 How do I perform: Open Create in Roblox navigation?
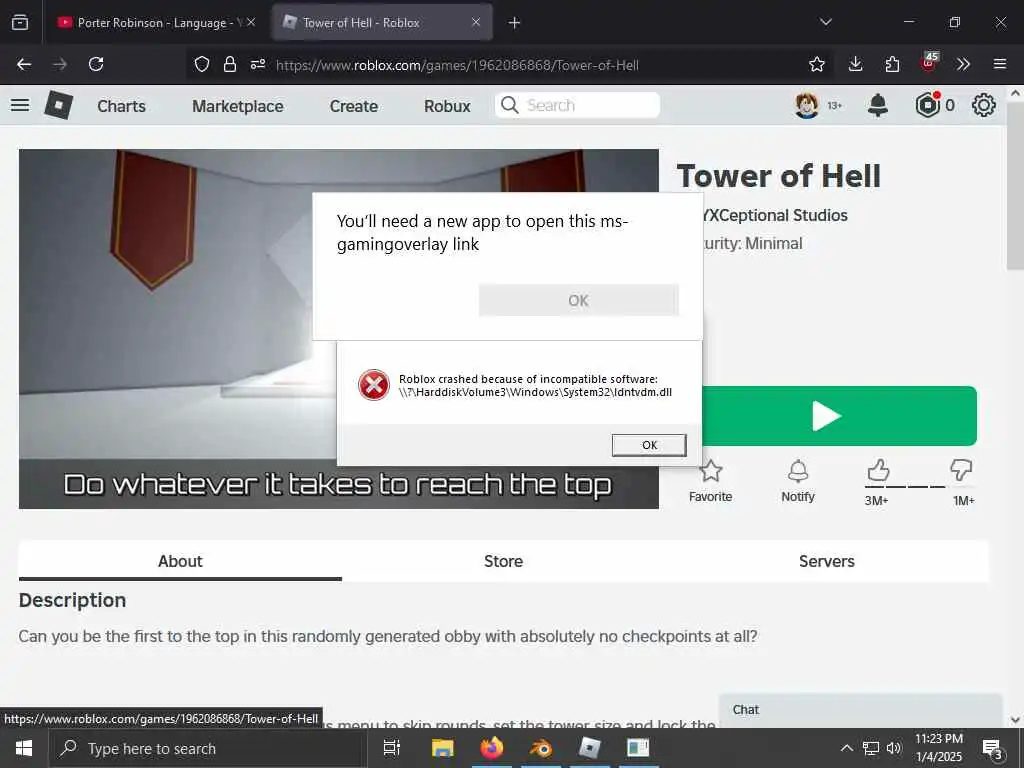tap(353, 106)
